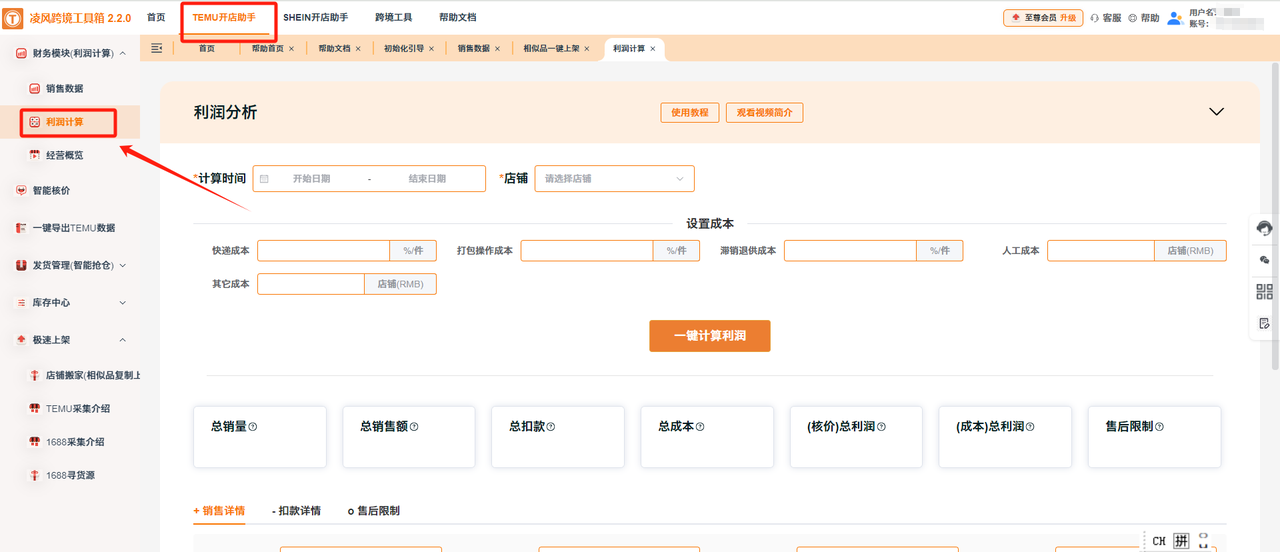Image resolution: width=1280 pixels, height=552 pixels.
Task: Click the 帮助 smiley icon in the header
Action: click(1133, 18)
